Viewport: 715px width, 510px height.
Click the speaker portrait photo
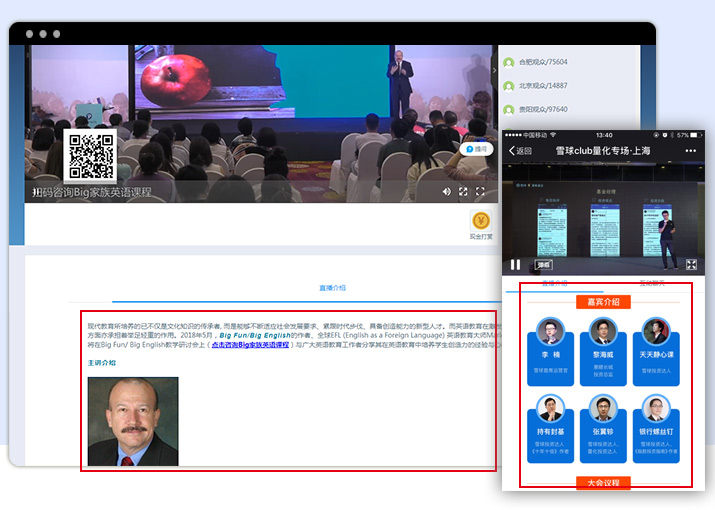tap(133, 421)
